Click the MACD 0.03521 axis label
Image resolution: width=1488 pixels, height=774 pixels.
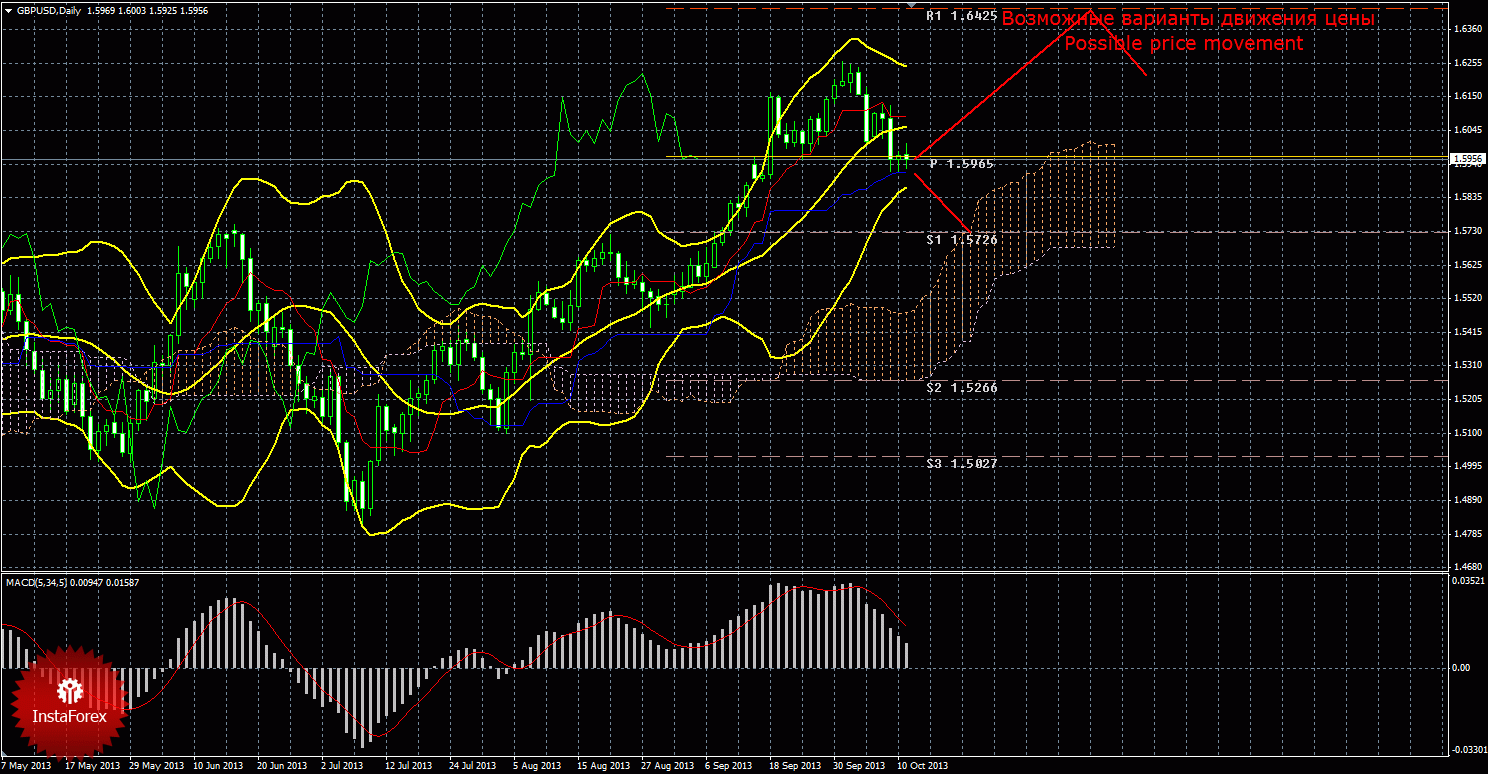(x=1466, y=580)
